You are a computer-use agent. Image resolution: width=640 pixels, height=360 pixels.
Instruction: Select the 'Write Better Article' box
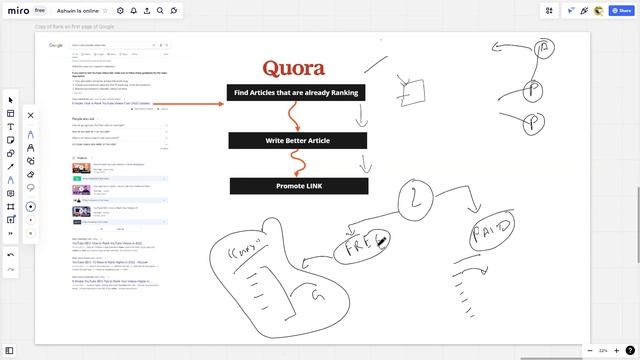pyautogui.click(x=298, y=140)
